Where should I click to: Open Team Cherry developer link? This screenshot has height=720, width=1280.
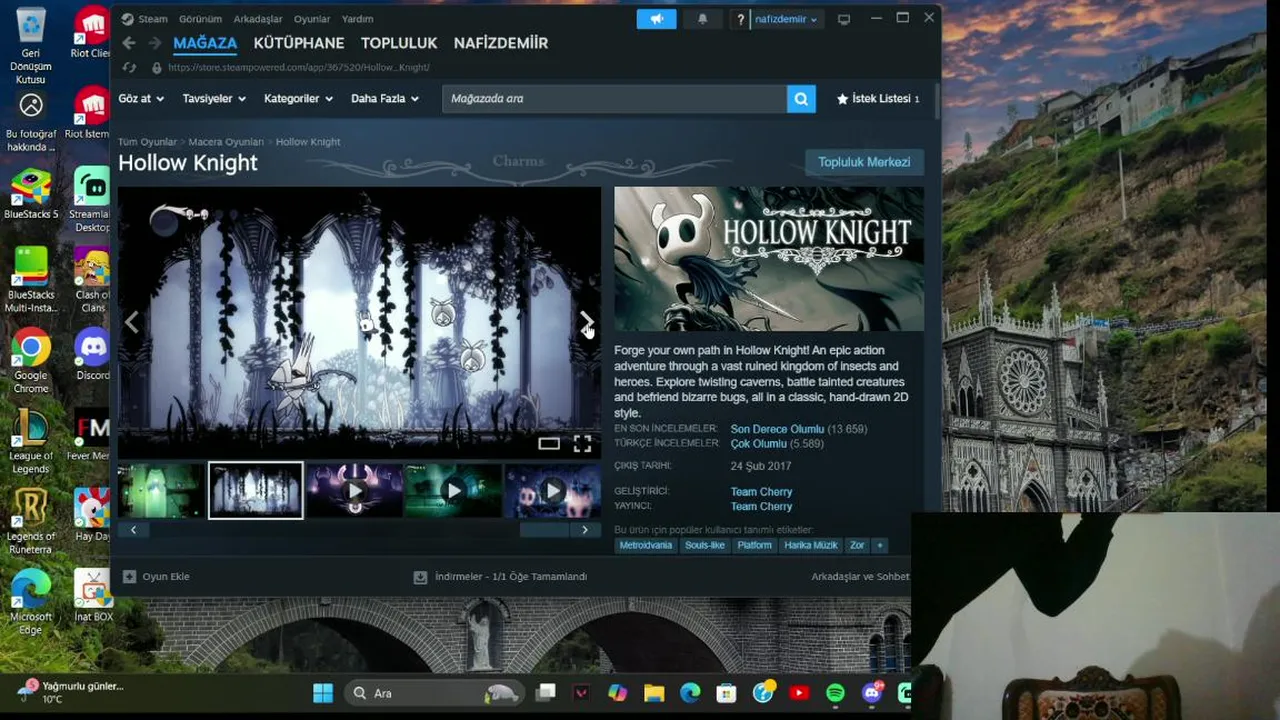coord(761,492)
